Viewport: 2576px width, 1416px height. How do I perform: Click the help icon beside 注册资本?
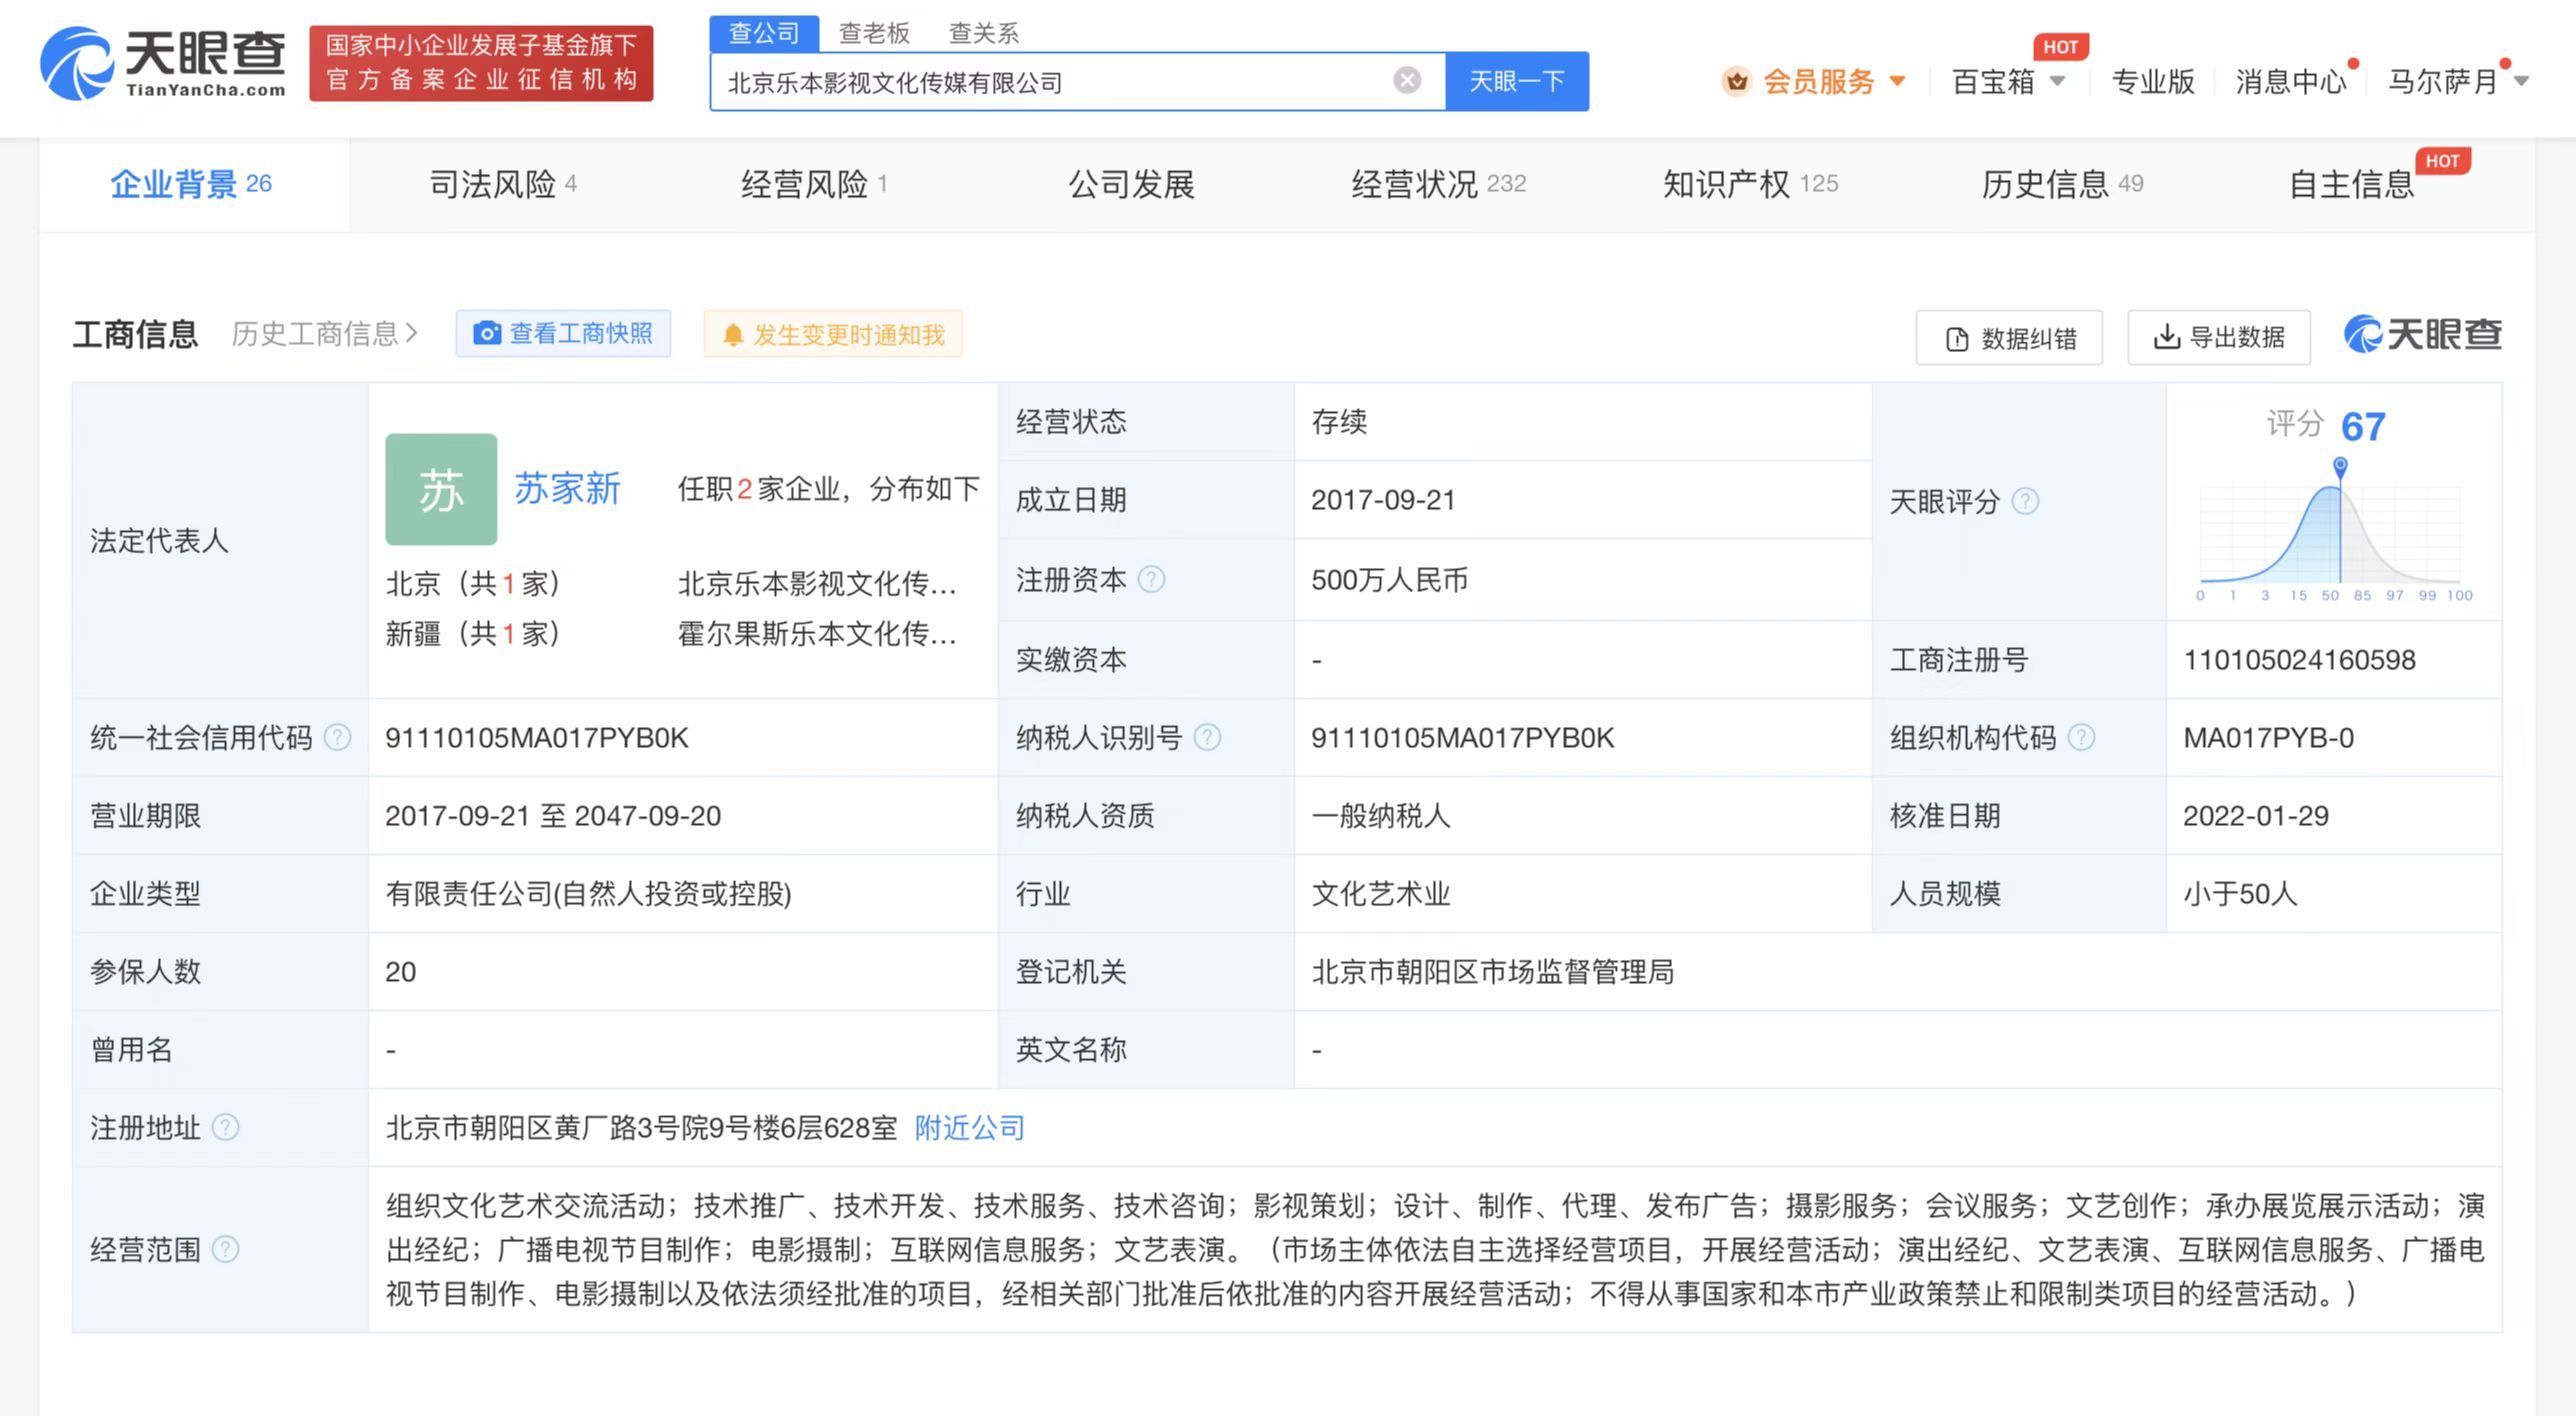(1152, 580)
